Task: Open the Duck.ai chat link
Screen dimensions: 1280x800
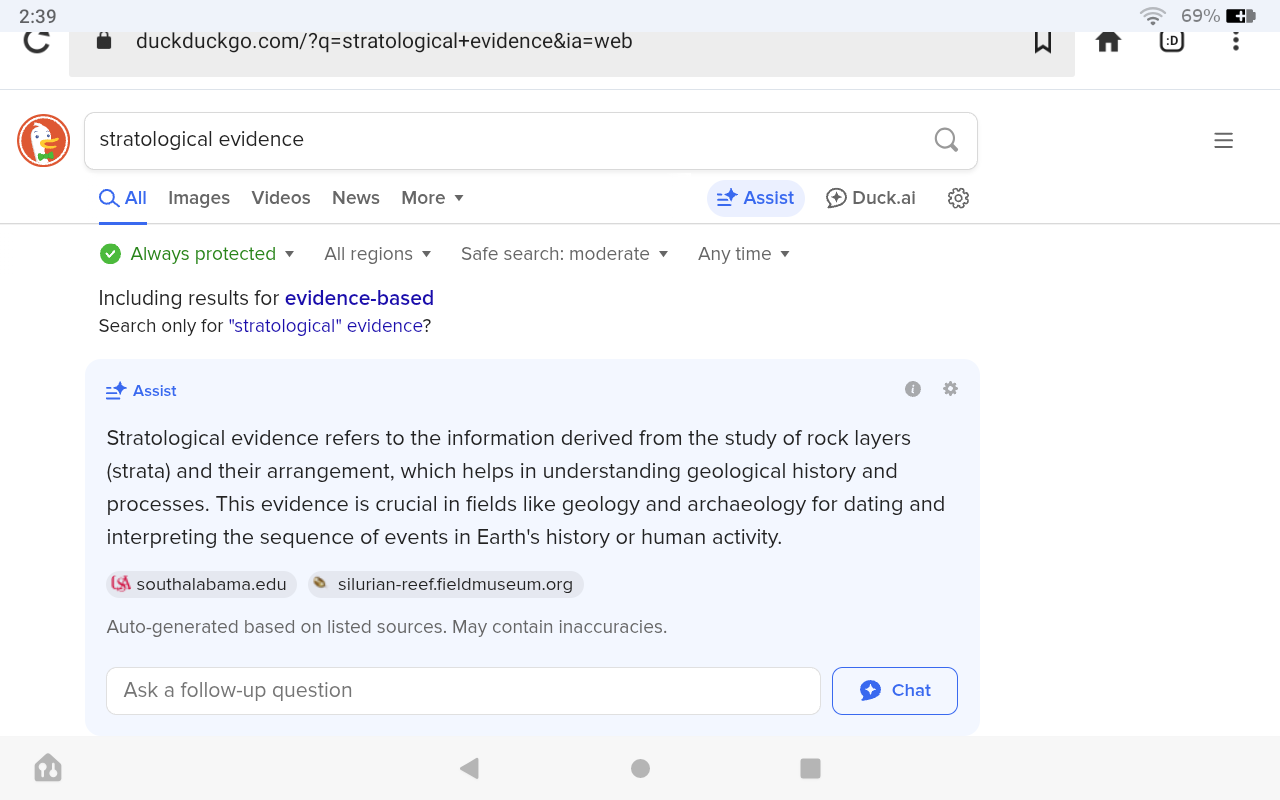Action: point(870,198)
